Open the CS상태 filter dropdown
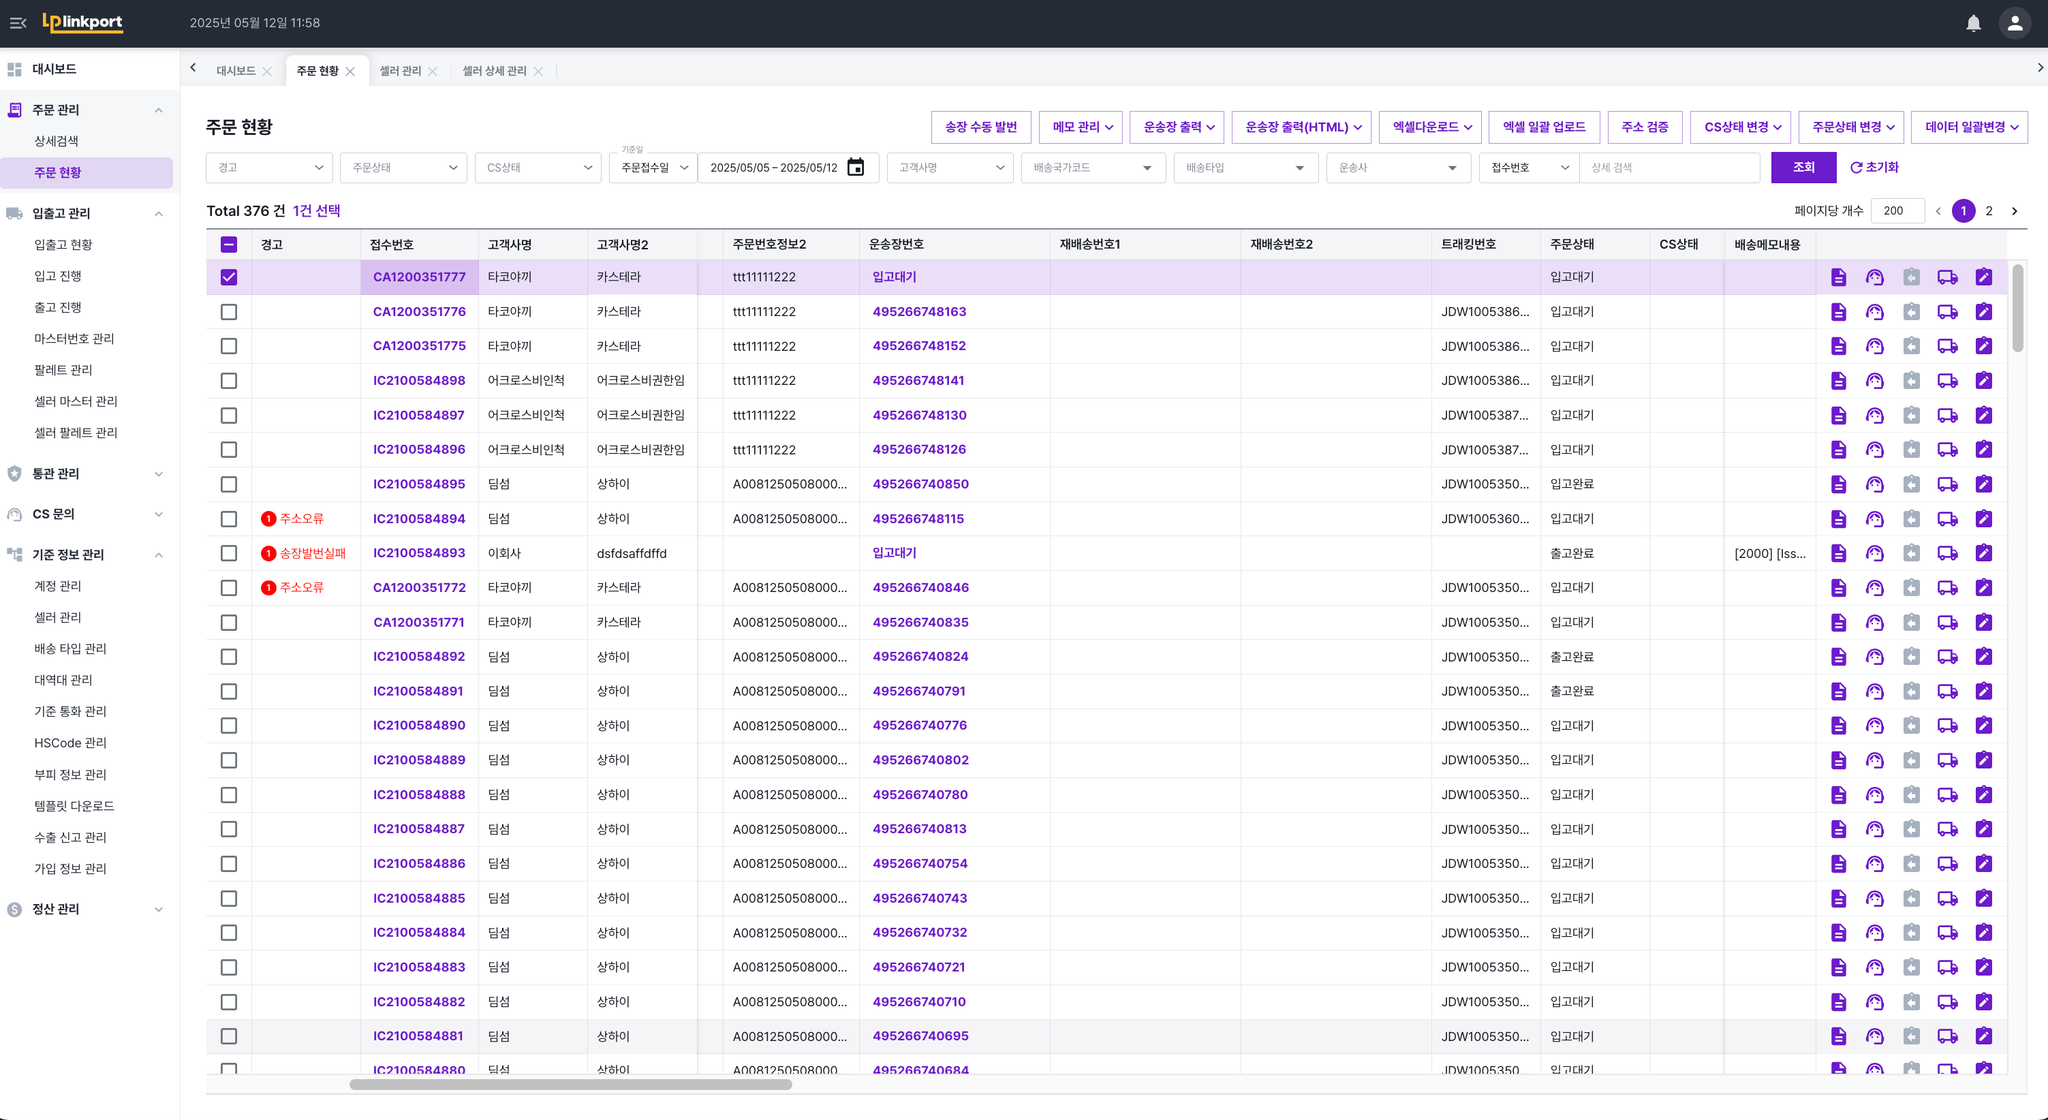 538,168
